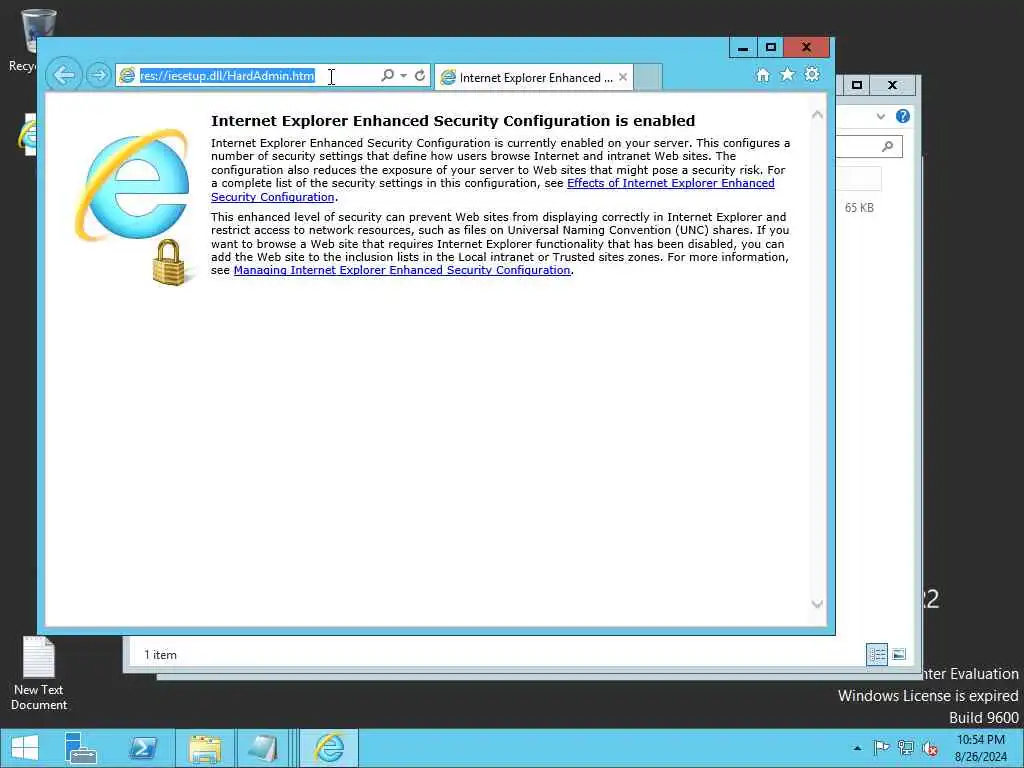The height and width of the screenshot is (768, 1024).
Task: Open Managing Internet Explorer Enhanced Security Configuration link
Action: pos(402,270)
